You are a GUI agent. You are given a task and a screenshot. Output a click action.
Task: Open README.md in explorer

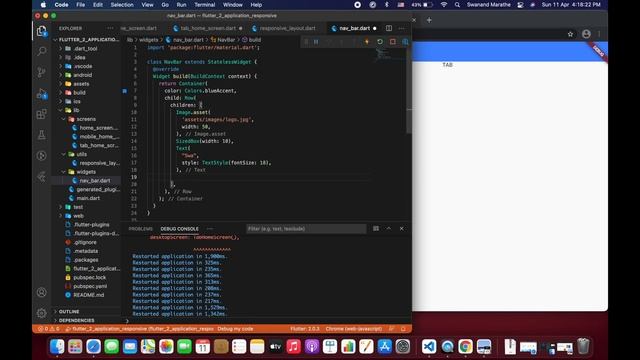[x=89, y=295]
